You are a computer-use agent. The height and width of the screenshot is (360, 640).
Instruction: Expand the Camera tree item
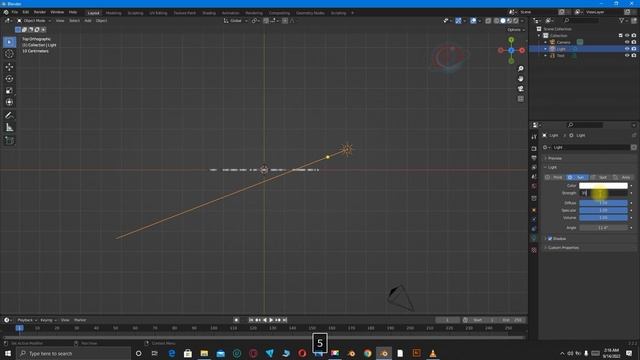pyautogui.click(x=545, y=42)
